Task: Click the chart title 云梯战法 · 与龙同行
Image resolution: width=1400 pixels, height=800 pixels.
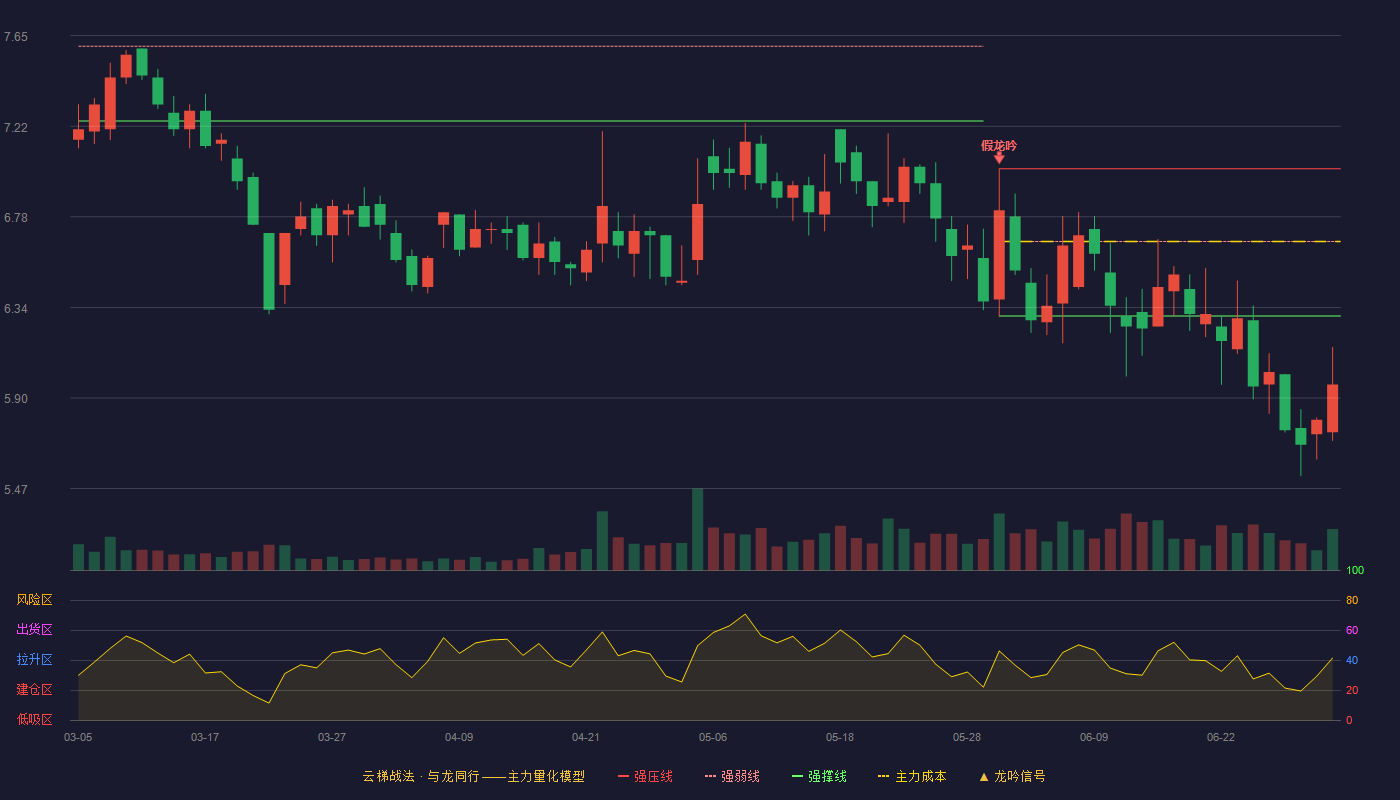Action: pos(420,776)
